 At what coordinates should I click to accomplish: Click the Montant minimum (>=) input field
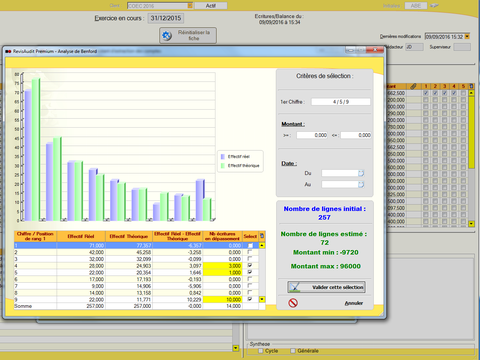(312, 135)
